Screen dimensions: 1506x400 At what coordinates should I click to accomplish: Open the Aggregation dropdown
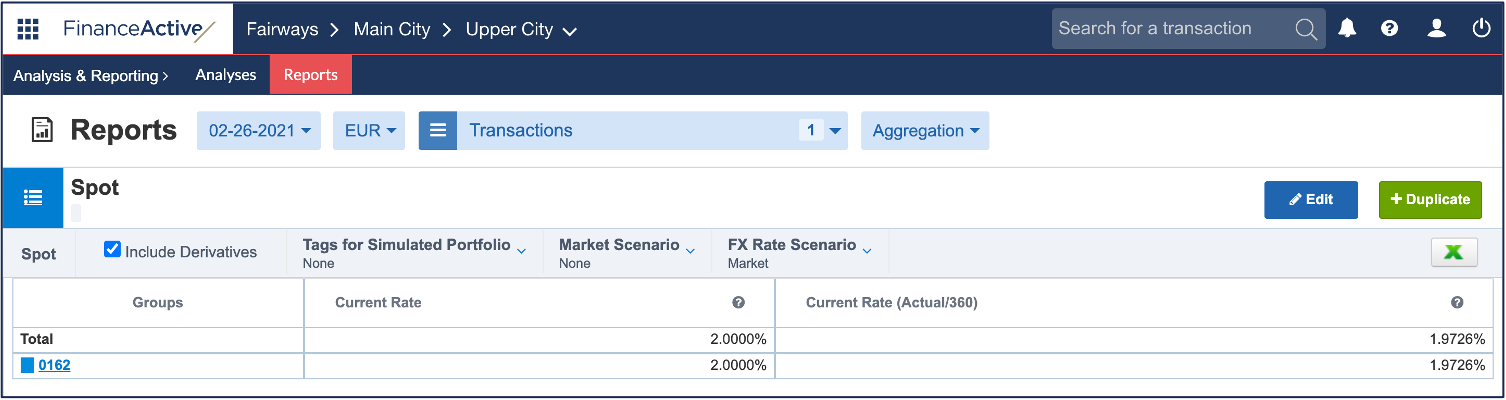click(x=924, y=131)
